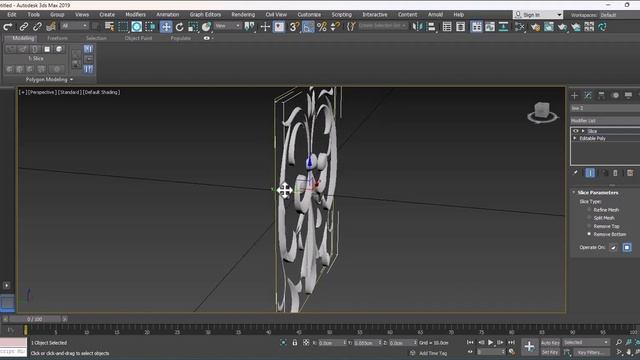
Task: Click Add Time Tag
Action: 433,353
